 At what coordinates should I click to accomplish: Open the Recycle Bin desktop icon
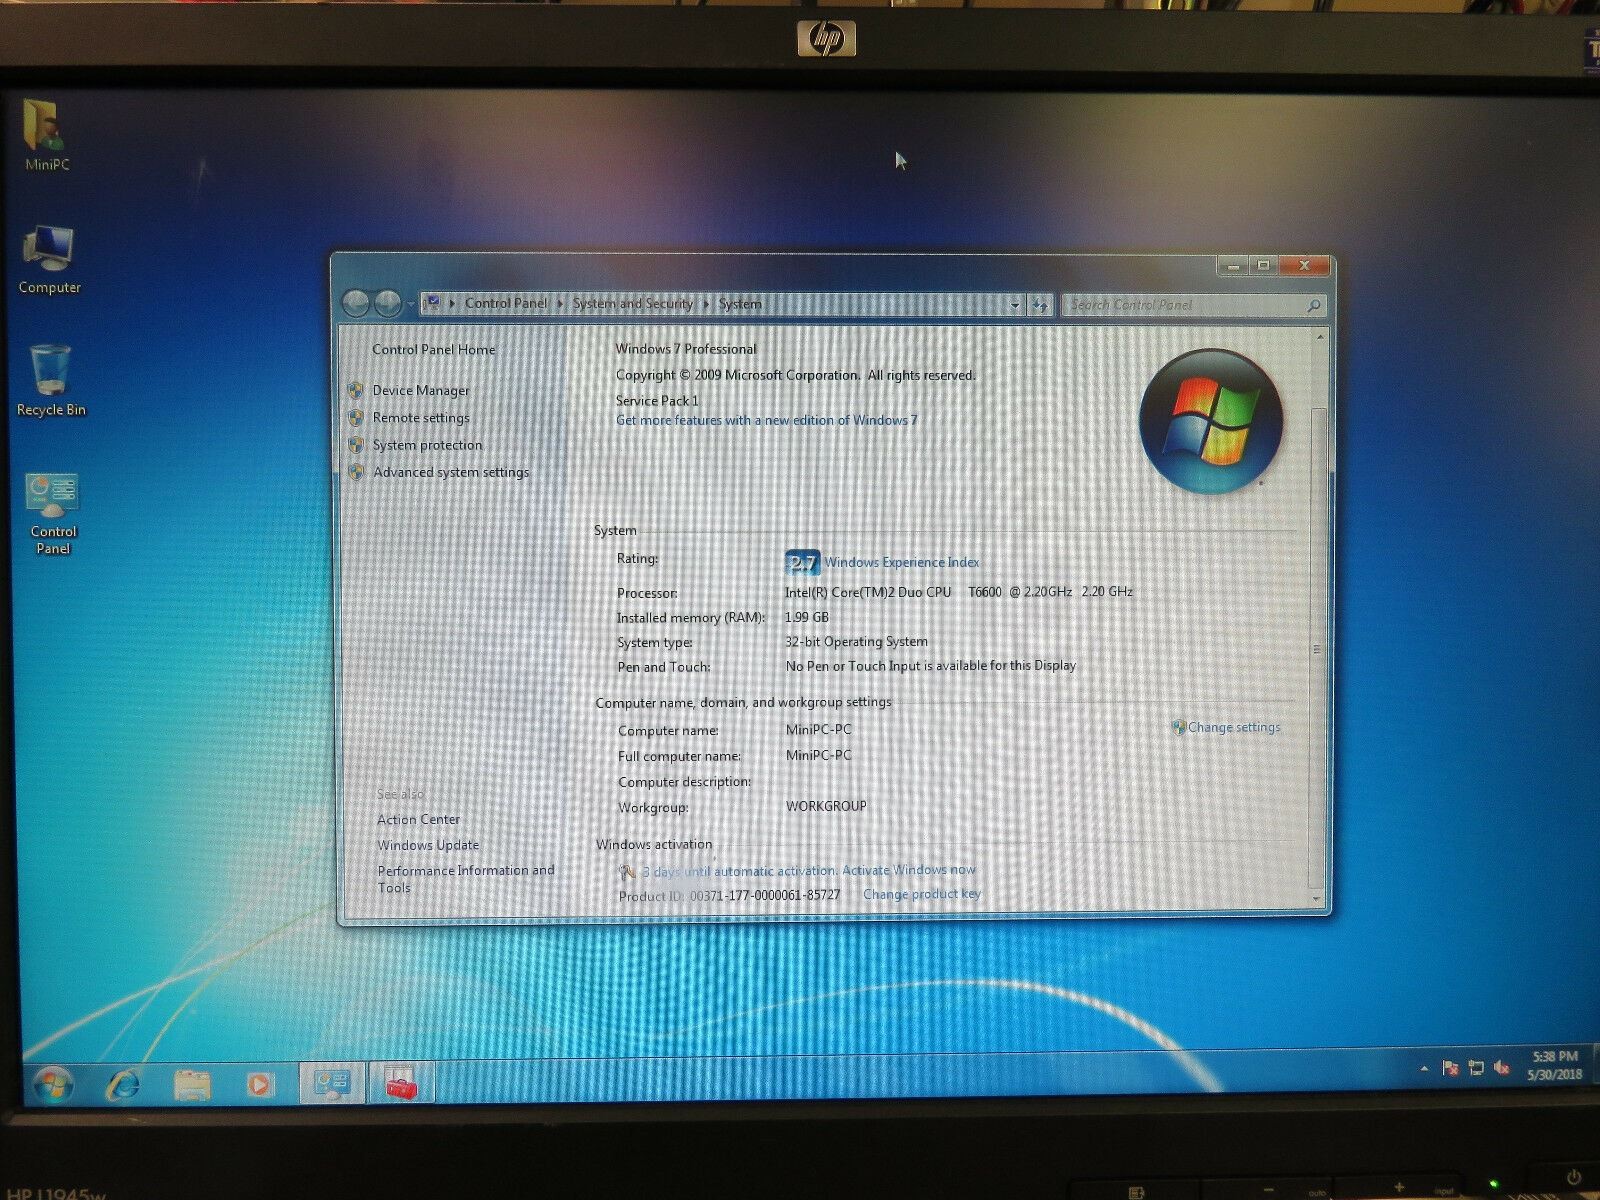coord(51,381)
